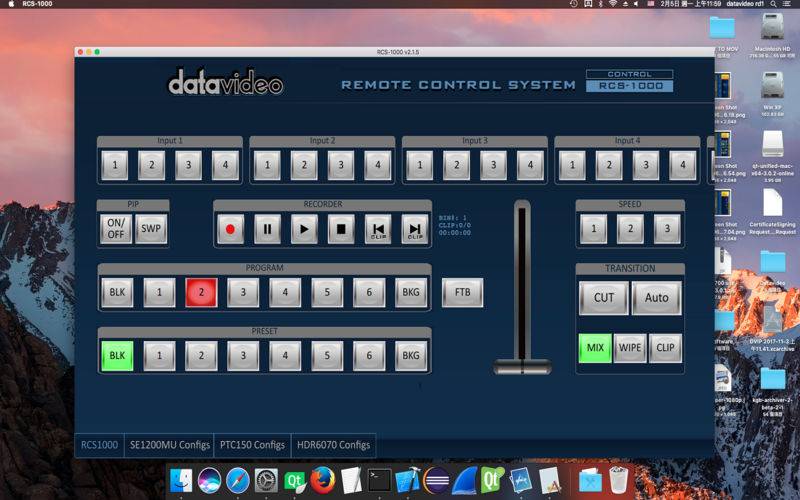Stop the recorder

(x=341, y=229)
